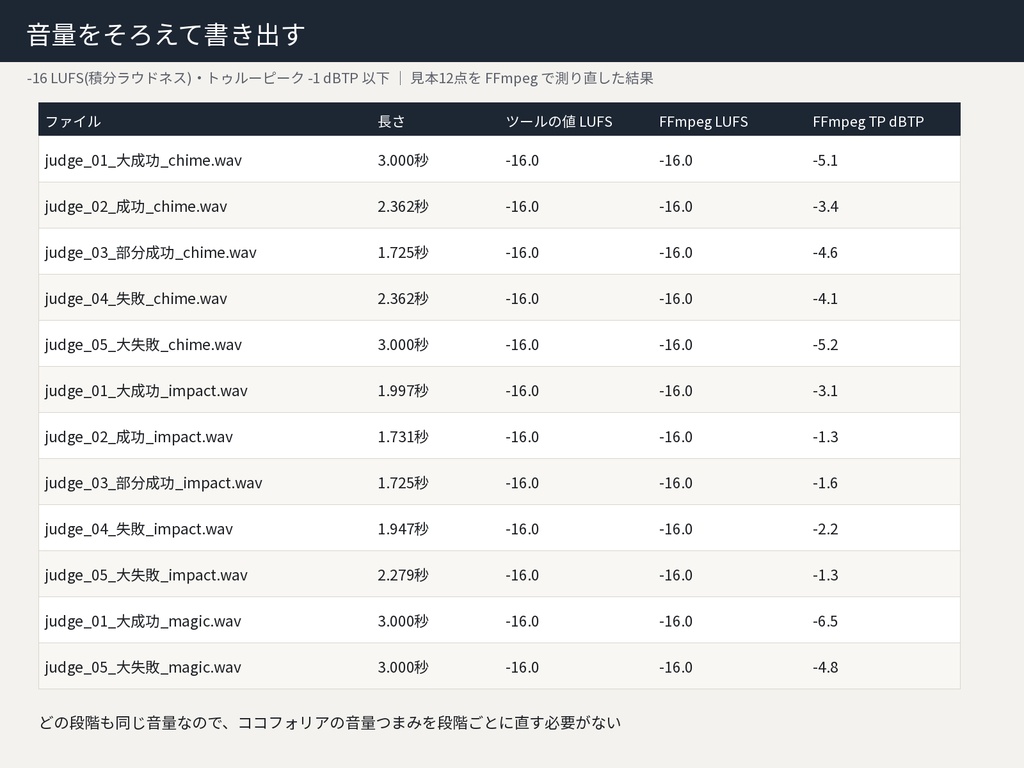1024x768 pixels.
Task: Select file name judge_01_大成功_impact.wav
Action: (x=146, y=391)
